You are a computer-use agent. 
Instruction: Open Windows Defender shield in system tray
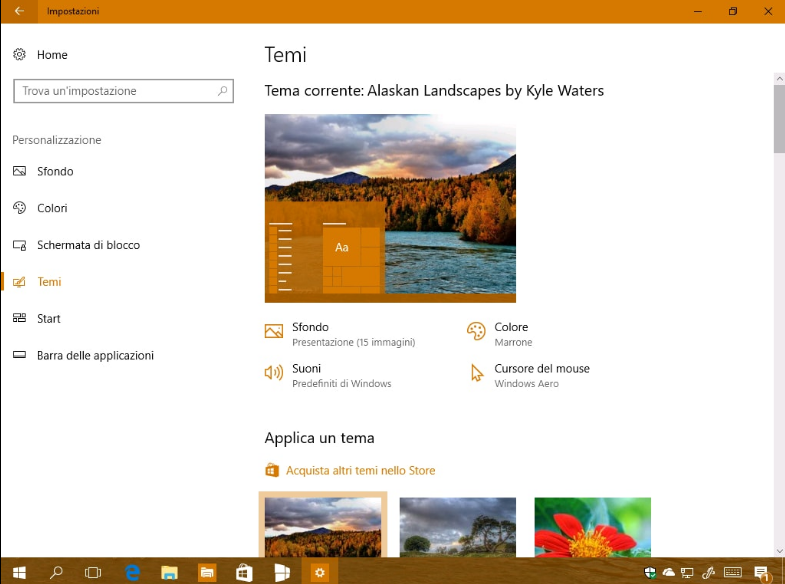click(x=650, y=572)
